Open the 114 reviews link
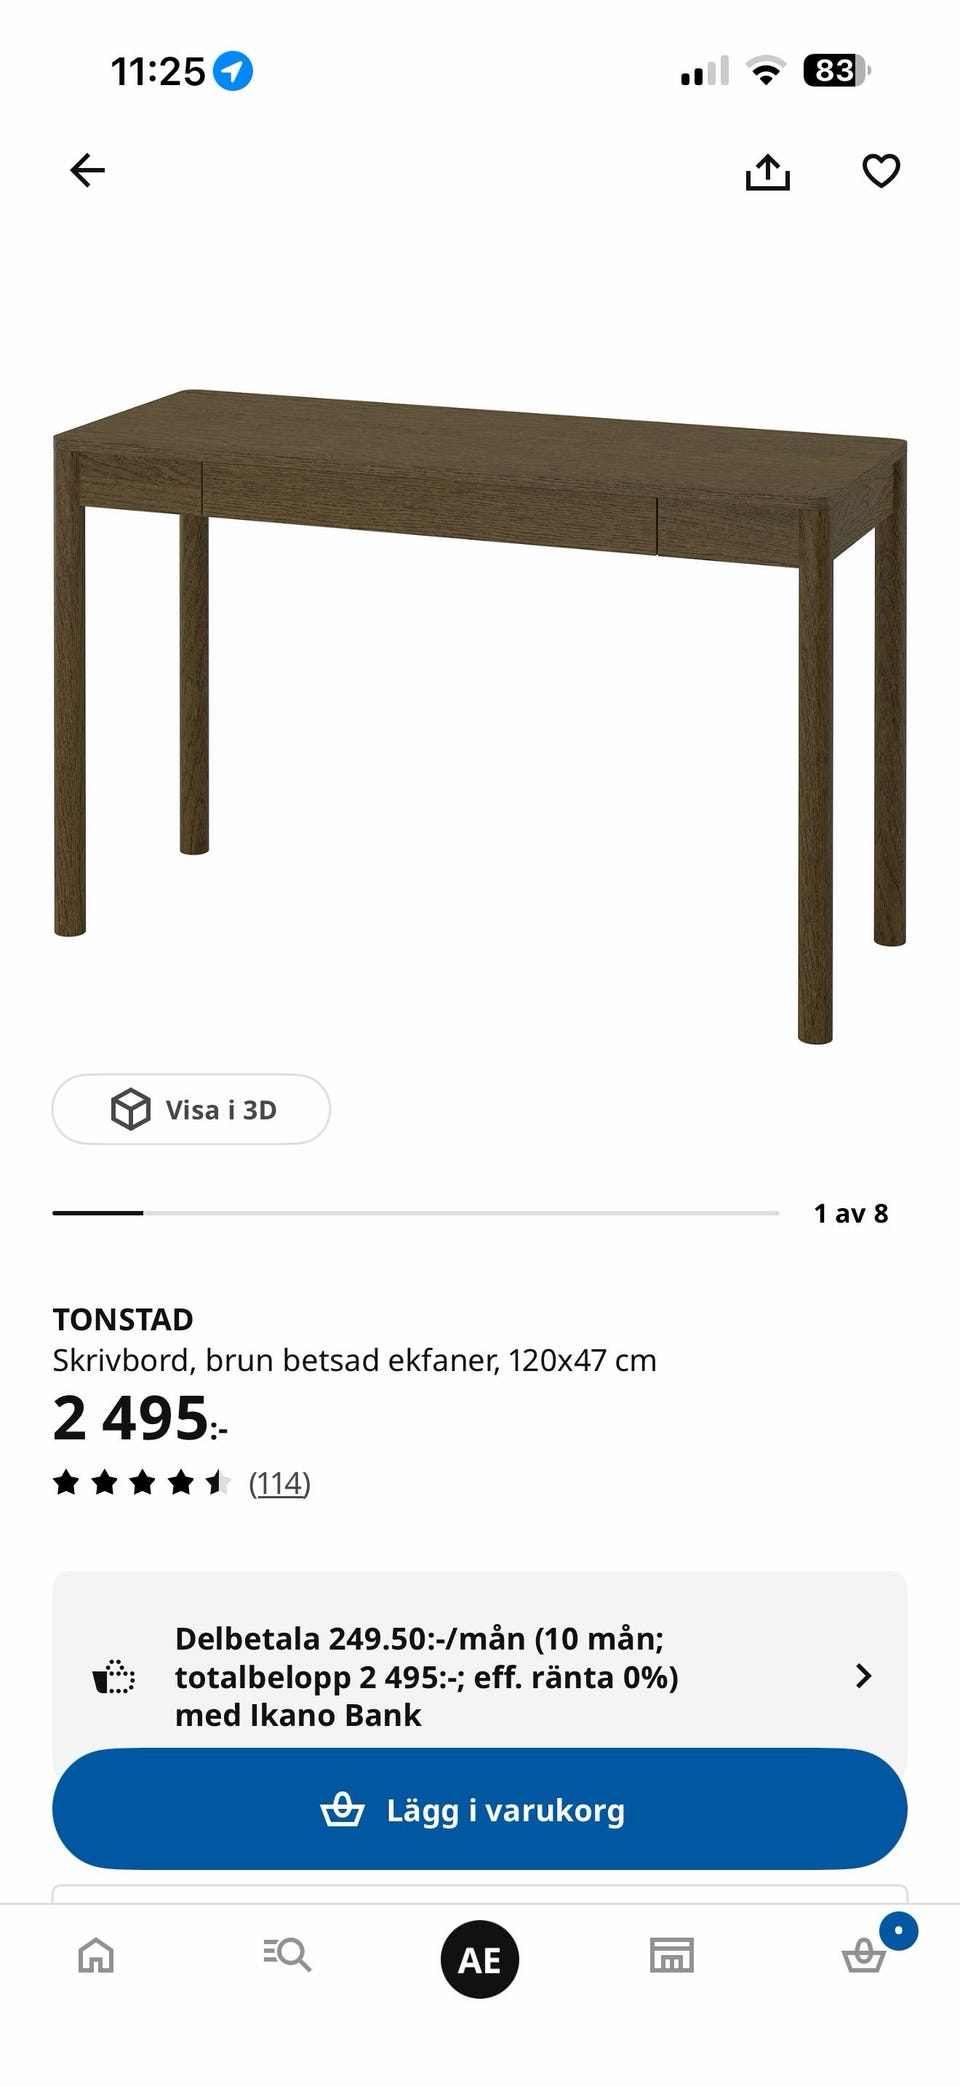 (x=280, y=1483)
